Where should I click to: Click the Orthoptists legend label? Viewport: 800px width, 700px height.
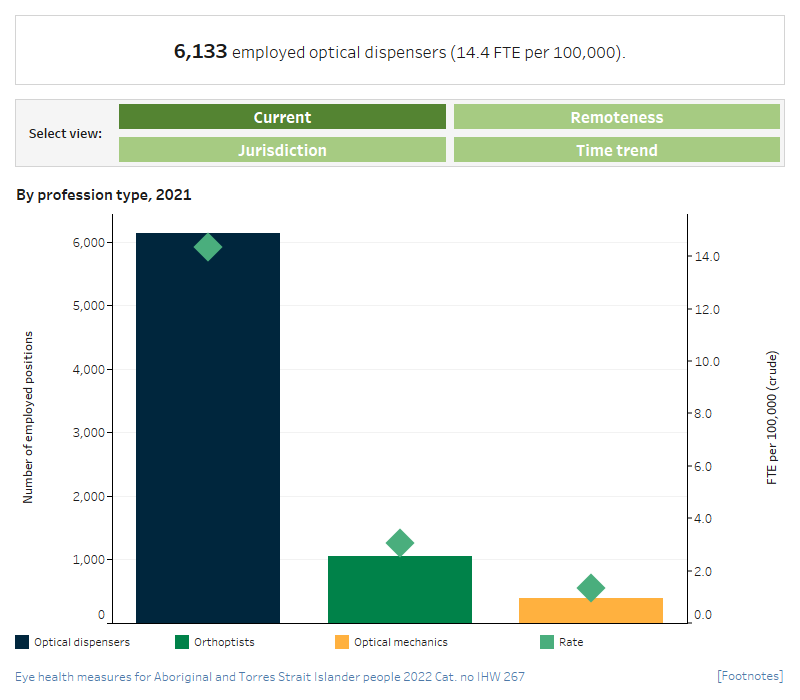[x=225, y=642]
